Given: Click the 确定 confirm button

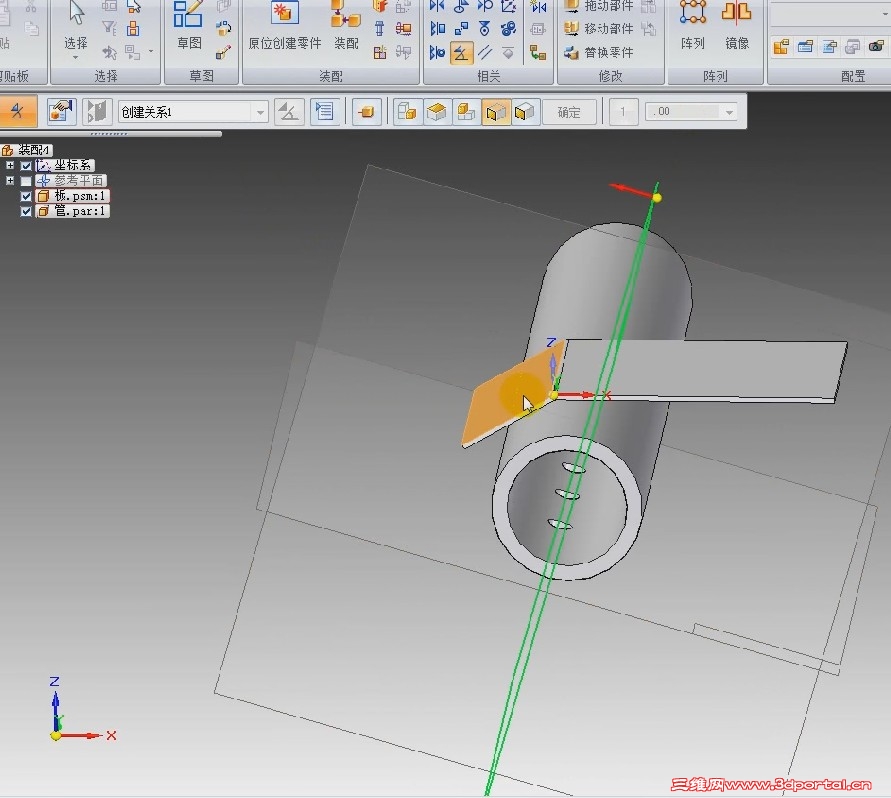Looking at the screenshot, I should 569,113.
